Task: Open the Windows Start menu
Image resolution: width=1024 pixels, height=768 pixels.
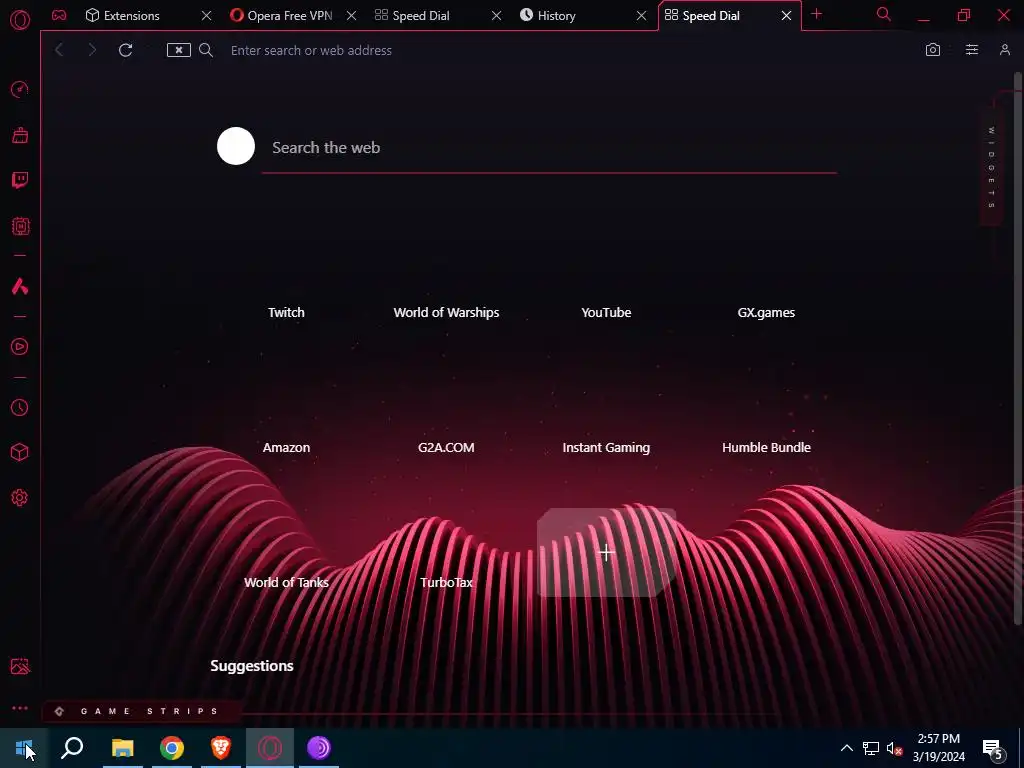Action: click(24, 748)
